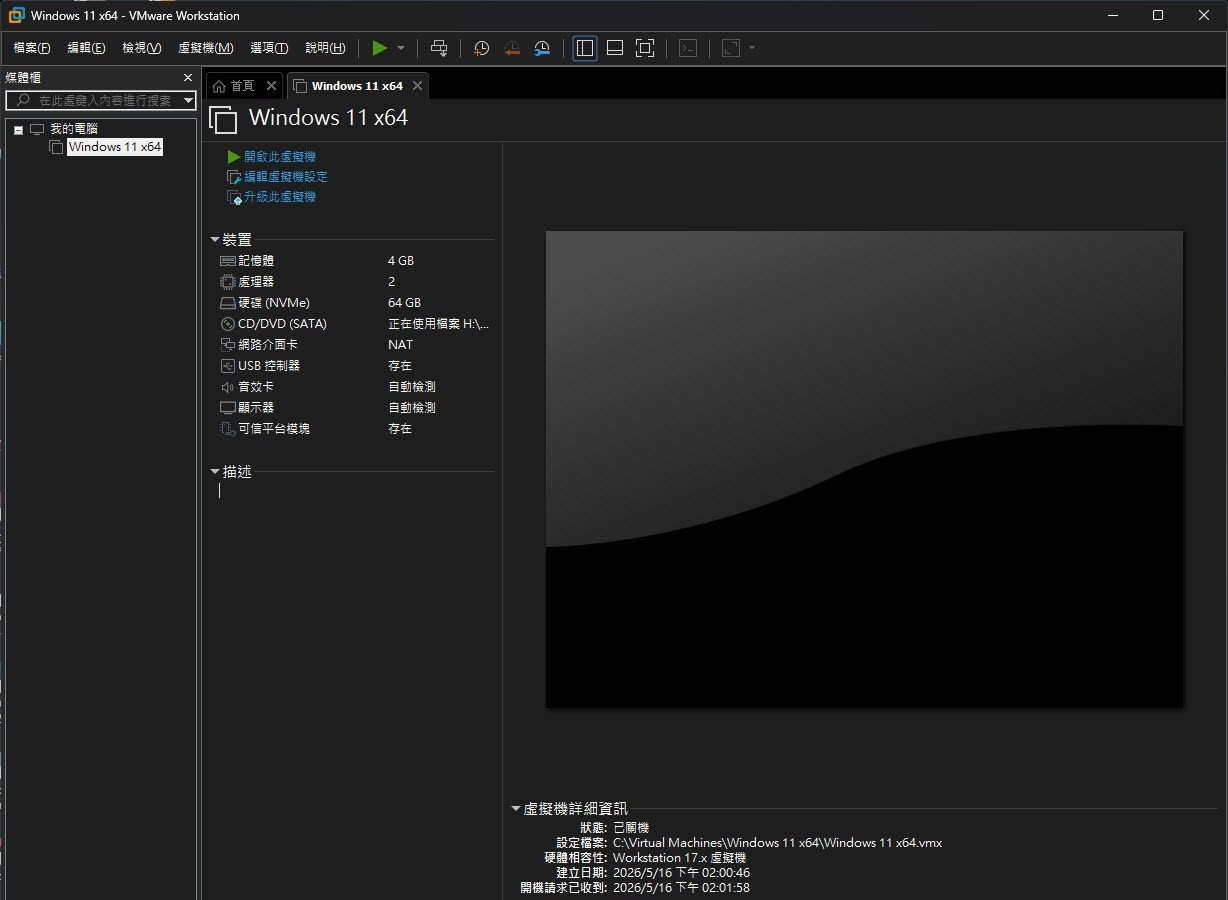This screenshot has width=1228, height=900.
Task: Click the virtual machine screen preview thumbnail
Action: coord(864,469)
